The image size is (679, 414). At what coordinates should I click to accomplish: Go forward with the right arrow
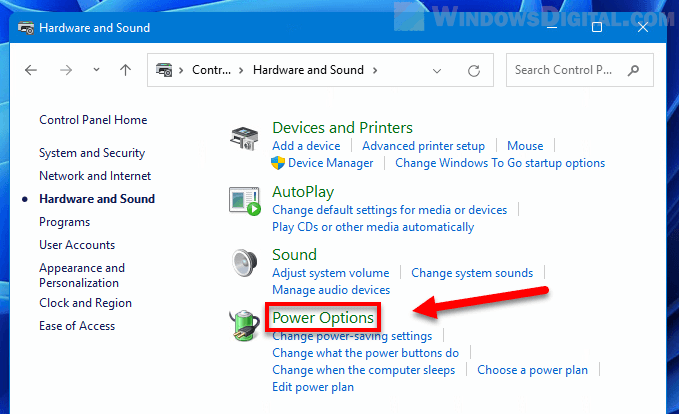[66, 70]
